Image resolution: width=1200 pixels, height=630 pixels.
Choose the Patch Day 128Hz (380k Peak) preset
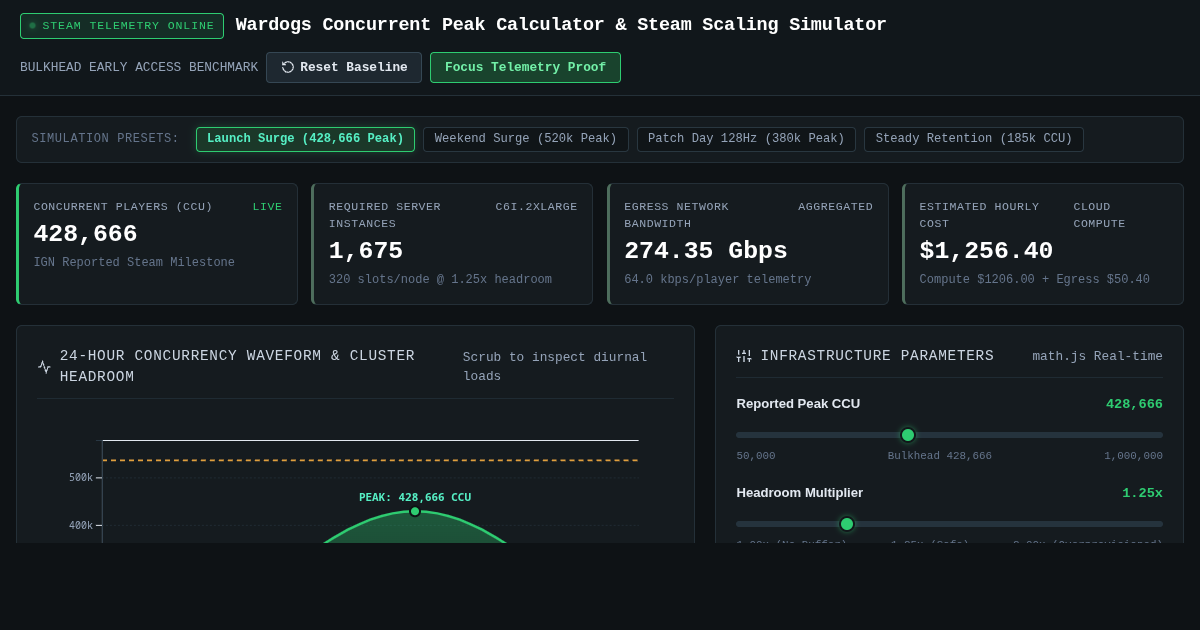[x=746, y=139]
